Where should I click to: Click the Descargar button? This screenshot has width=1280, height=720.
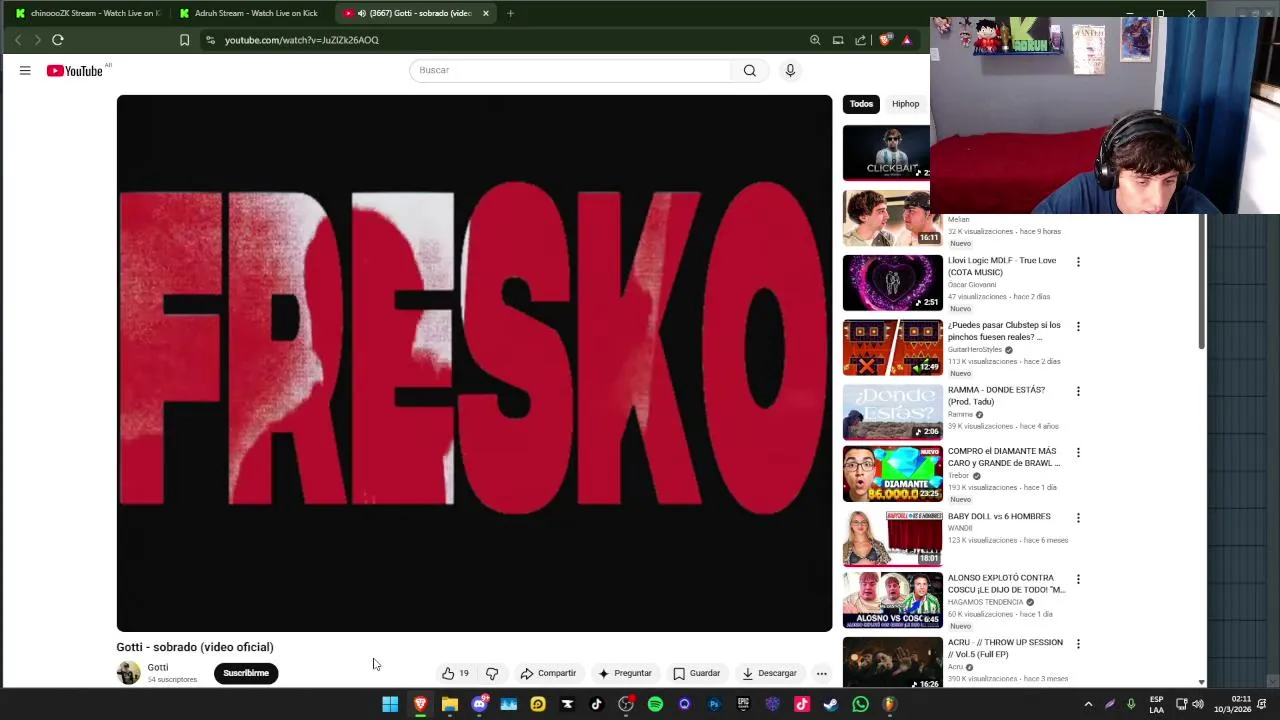[769, 673]
